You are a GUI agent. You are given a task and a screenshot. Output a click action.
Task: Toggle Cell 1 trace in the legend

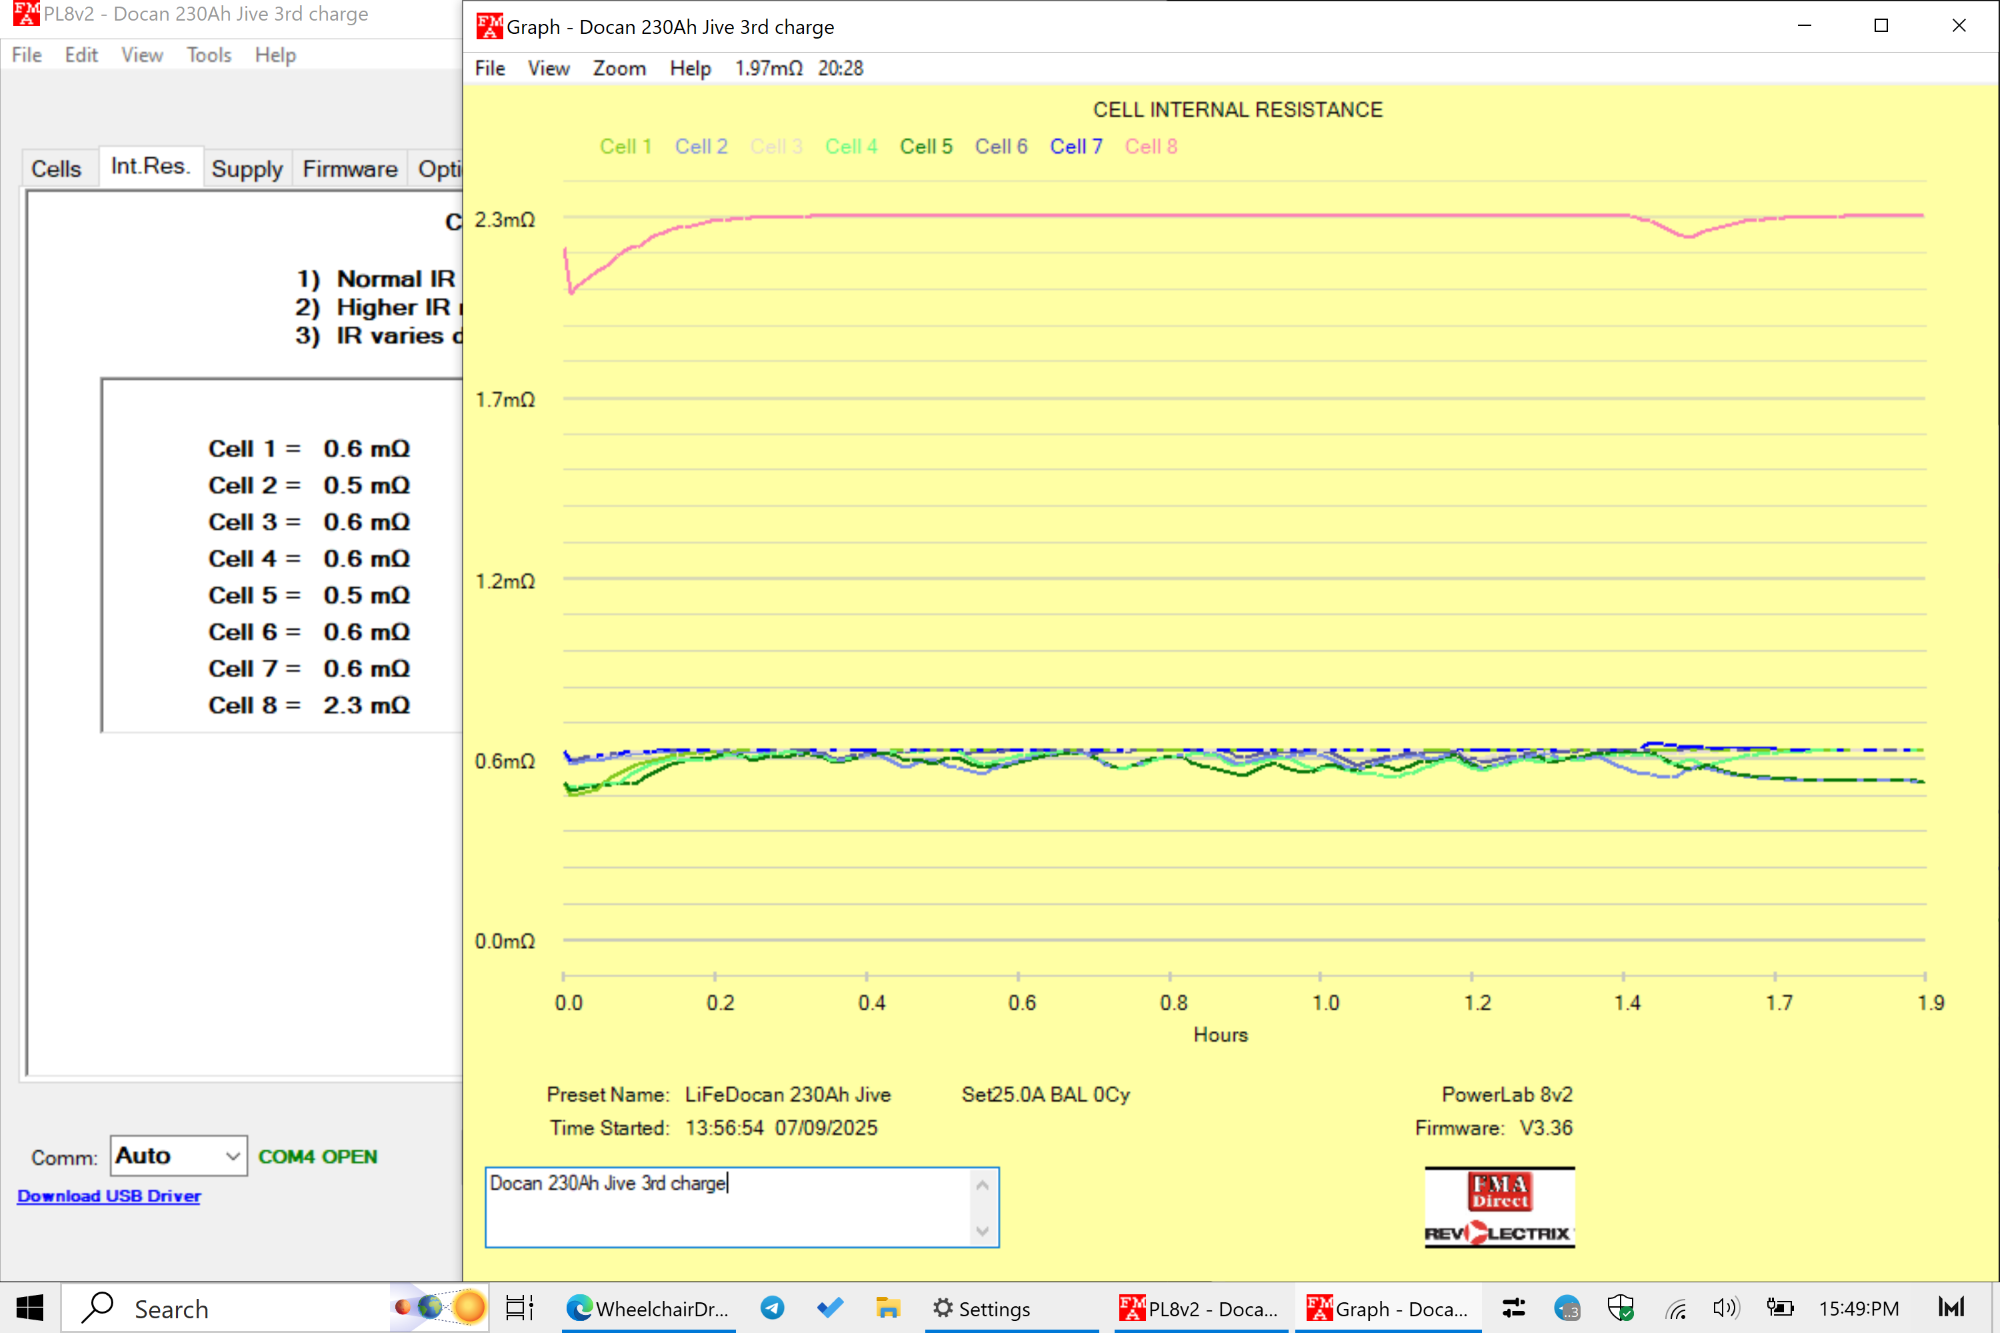pyautogui.click(x=625, y=147)
